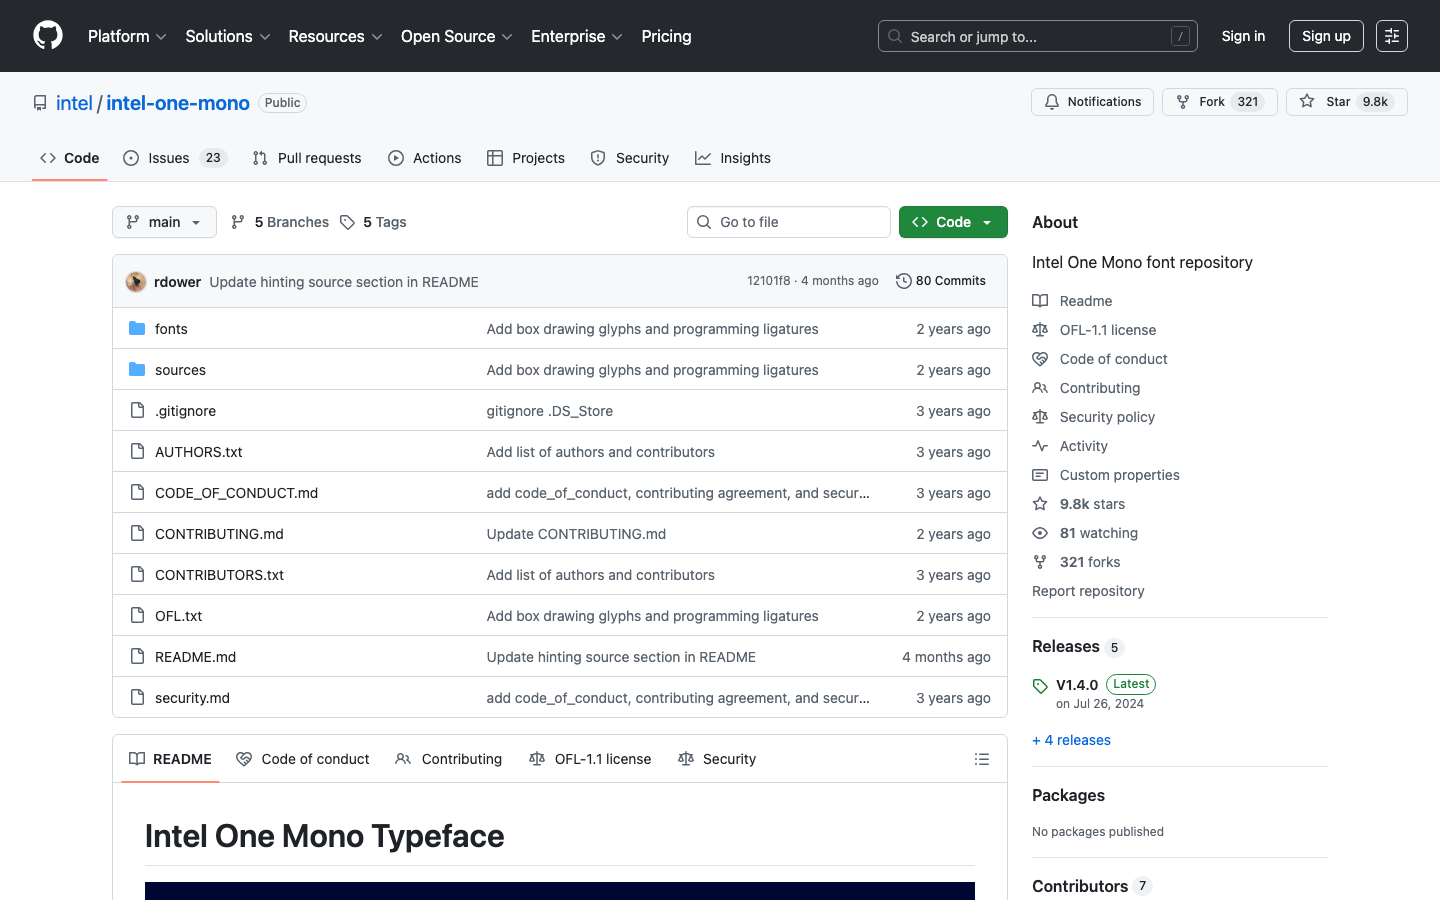Click the rdower avatar thumbnail

click(136, 282)
